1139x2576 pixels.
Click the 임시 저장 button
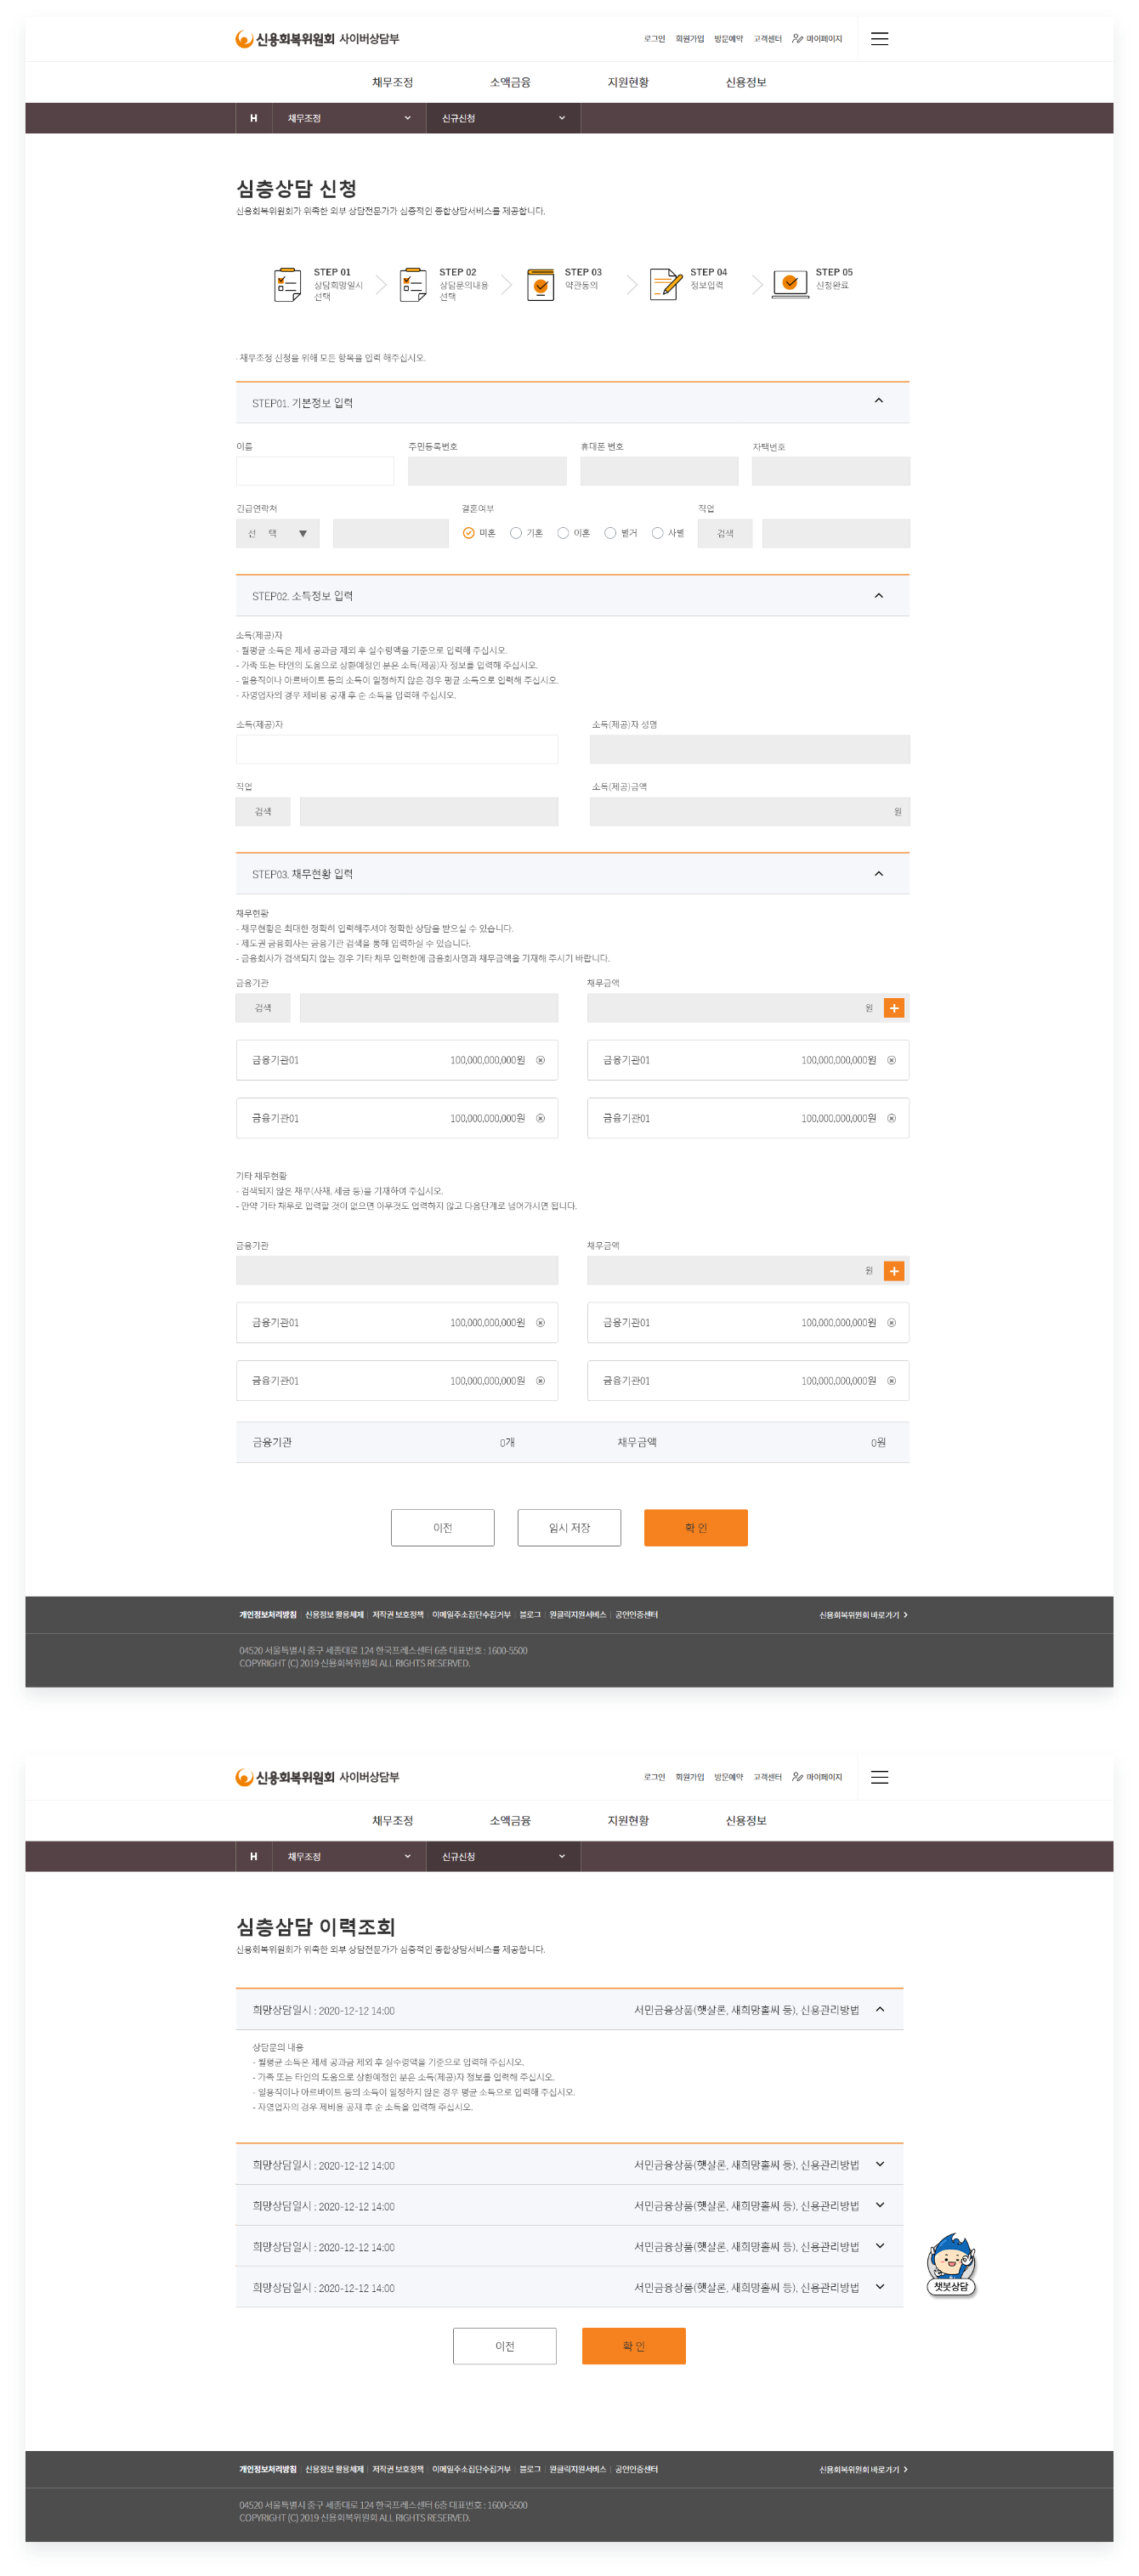click(x=569, y=1527)
